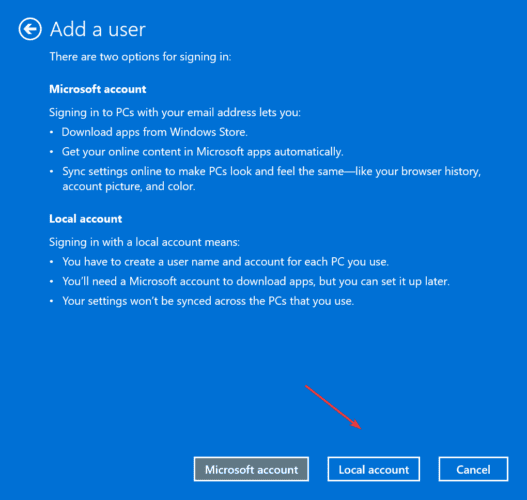The image size is (527, 500).
Task: Click 'Get your online content' bullet text
Action: pyautogui.click(x=202, y=152)
